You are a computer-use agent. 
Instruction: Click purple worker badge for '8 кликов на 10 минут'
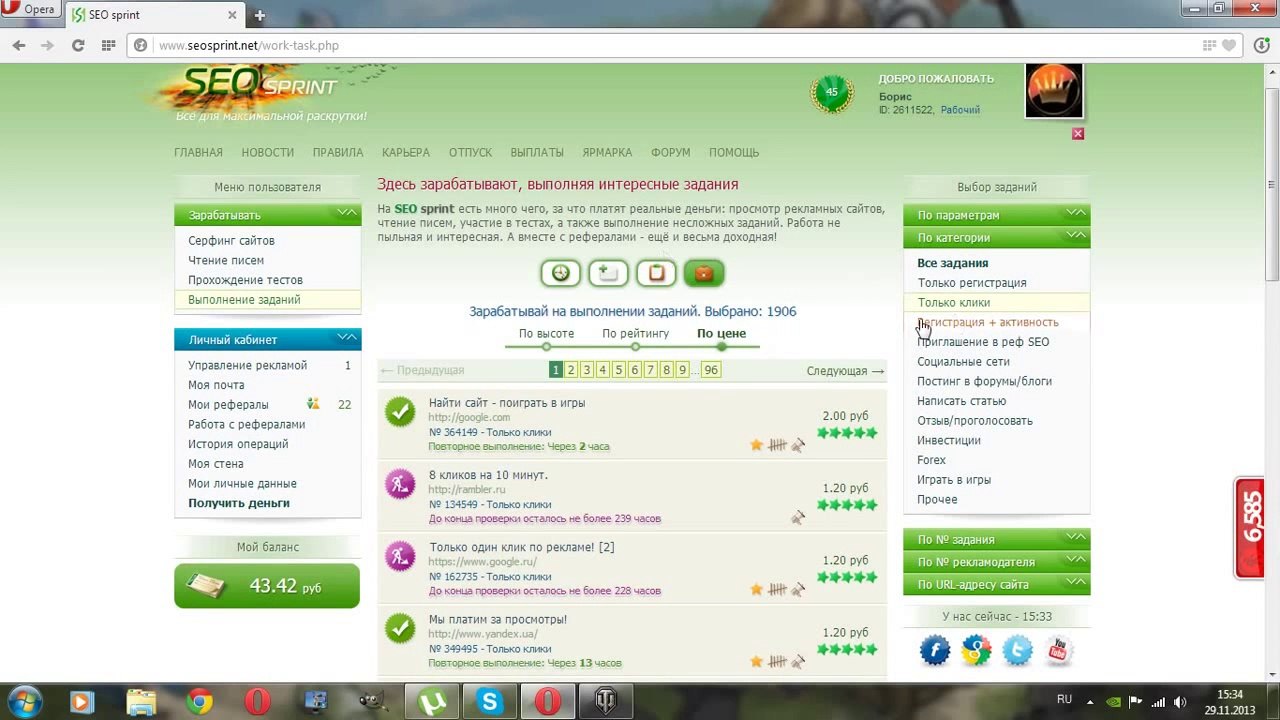[401, 484]
